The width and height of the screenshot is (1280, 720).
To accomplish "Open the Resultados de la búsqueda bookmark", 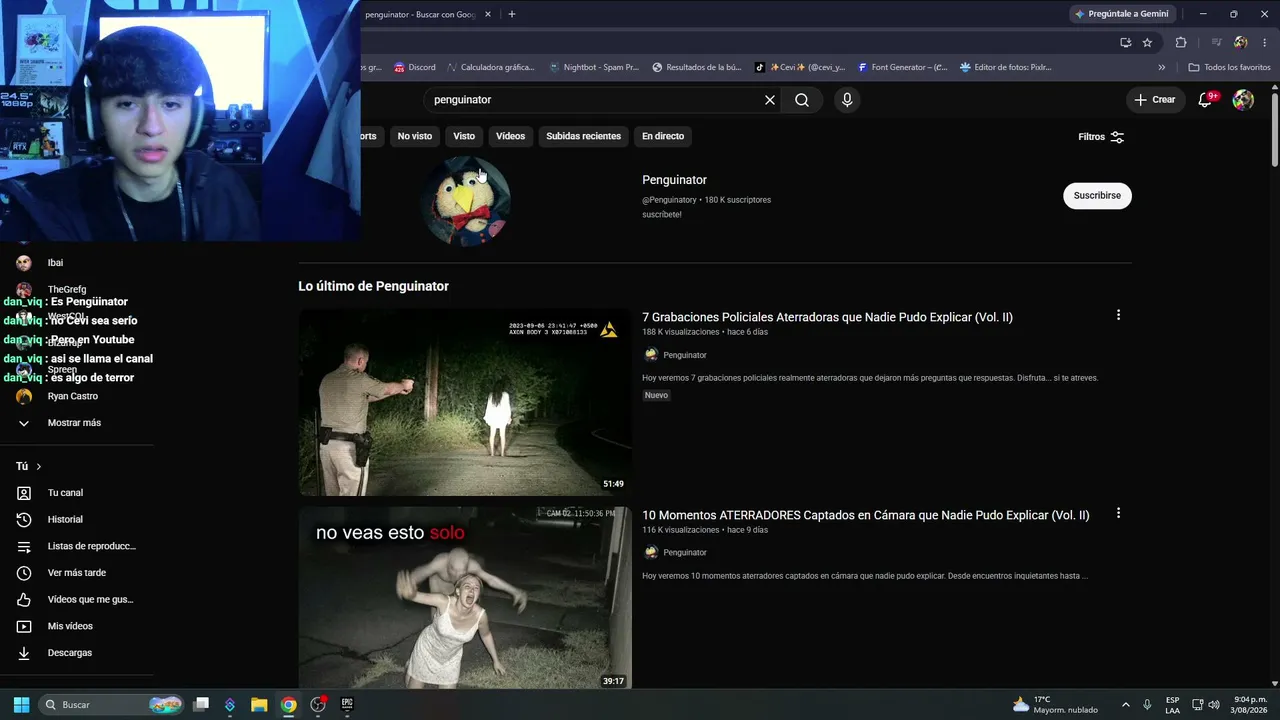I will point(697,68).
